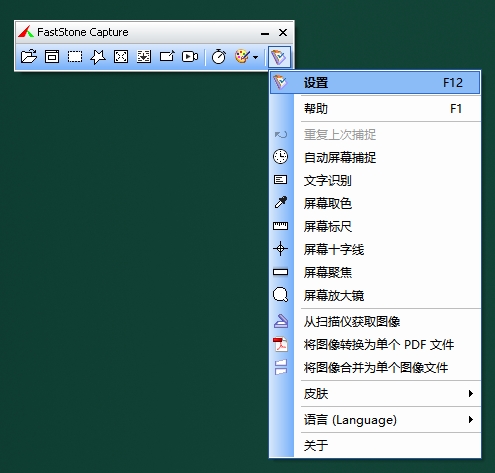Select 屏幕十字线 crosshair item
This screenshot has width=495, height=473.
375,249
